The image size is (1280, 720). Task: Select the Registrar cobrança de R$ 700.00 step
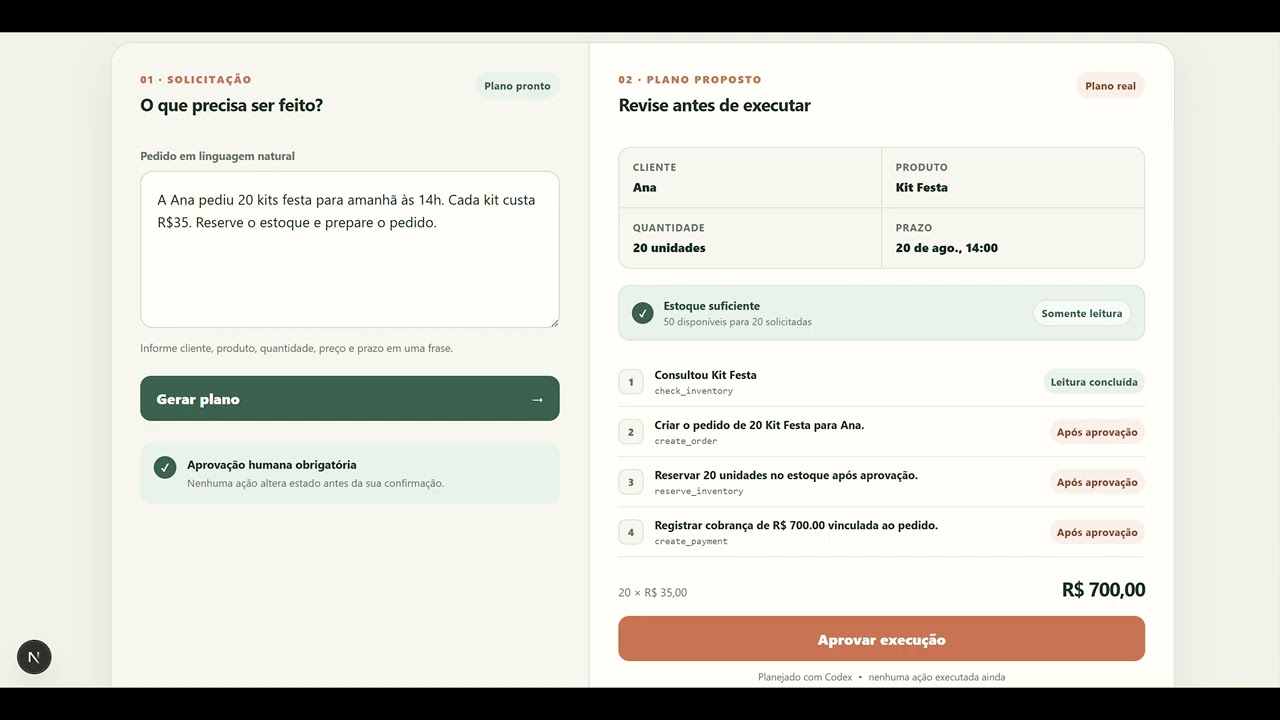[796, 525]
